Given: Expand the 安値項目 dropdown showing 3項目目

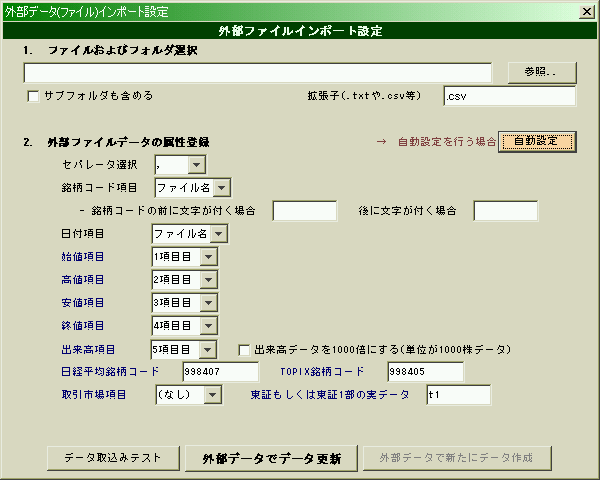Looking at the screenshot, I should pyautogui.click(x=208, y=303).
